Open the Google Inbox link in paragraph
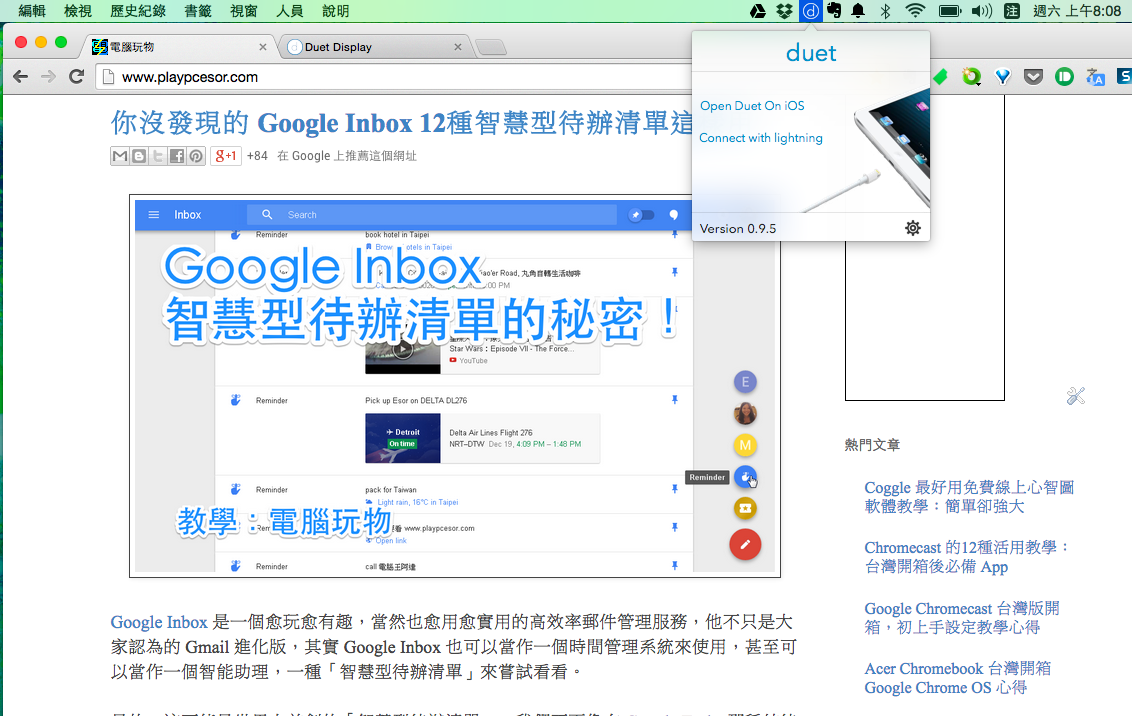1132x716 pixels. coord(159,622)
